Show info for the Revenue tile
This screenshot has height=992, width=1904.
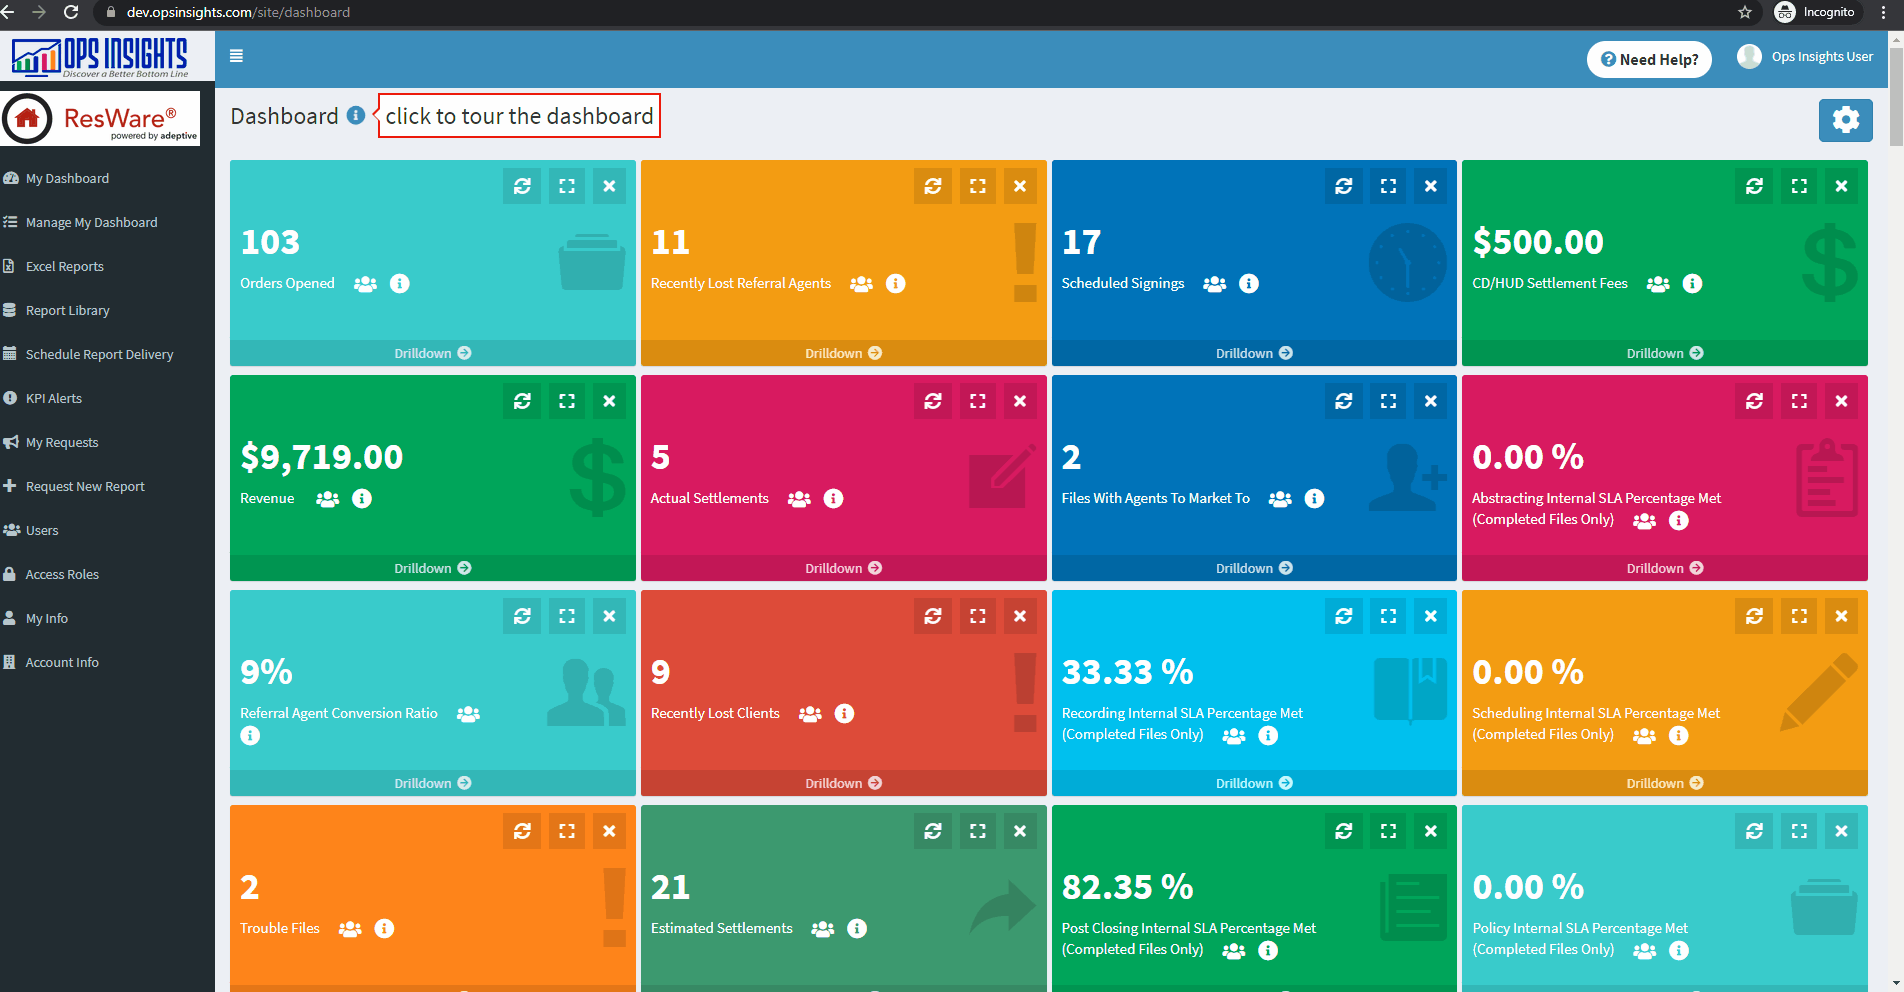362,498
